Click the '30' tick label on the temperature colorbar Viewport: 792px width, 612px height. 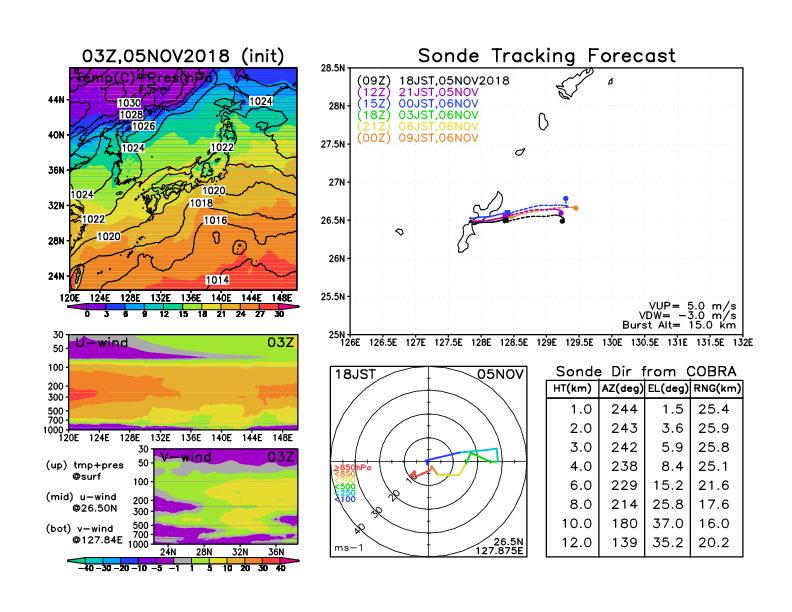coord(279,315)
